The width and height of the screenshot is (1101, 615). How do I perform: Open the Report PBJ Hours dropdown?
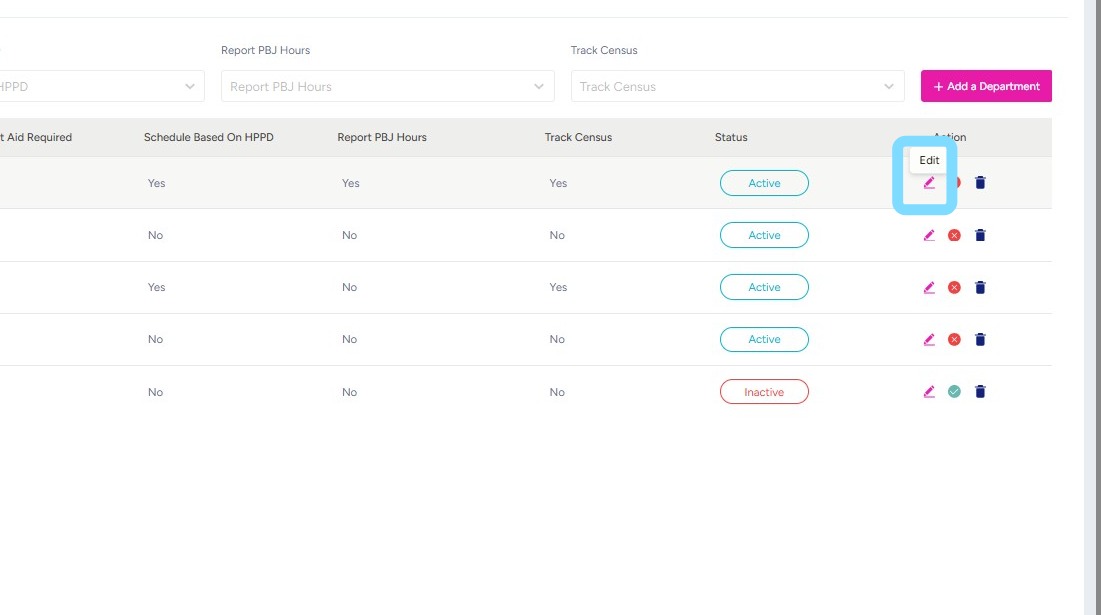[x=387, y=86]
